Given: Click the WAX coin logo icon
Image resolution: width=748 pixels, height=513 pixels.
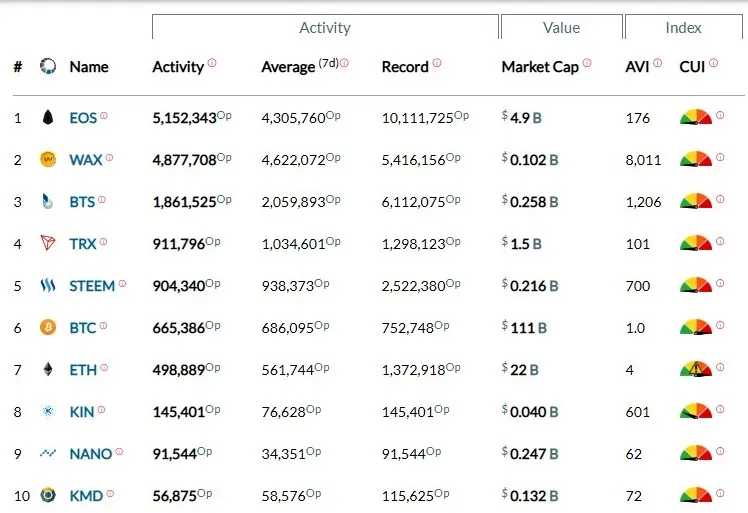Looking at the screenshot, I should pos(48,159).
